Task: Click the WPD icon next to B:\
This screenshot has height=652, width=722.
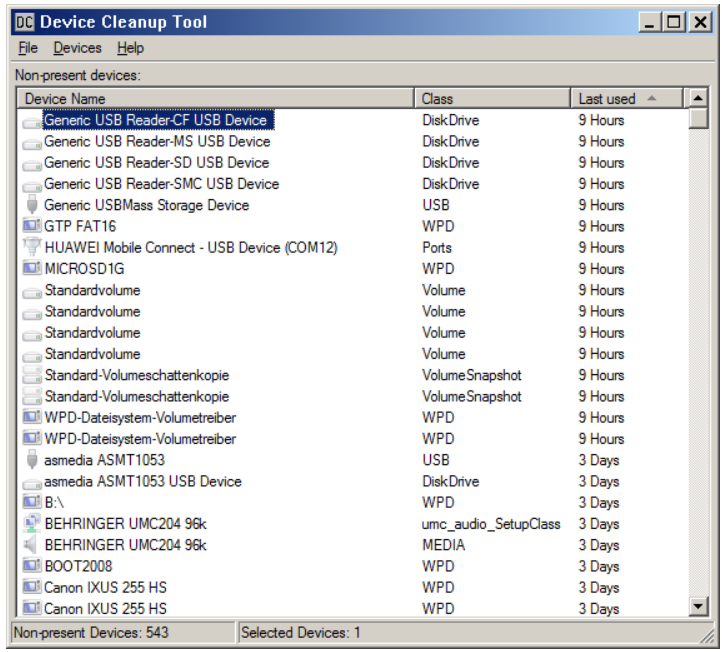Action: 32,502
